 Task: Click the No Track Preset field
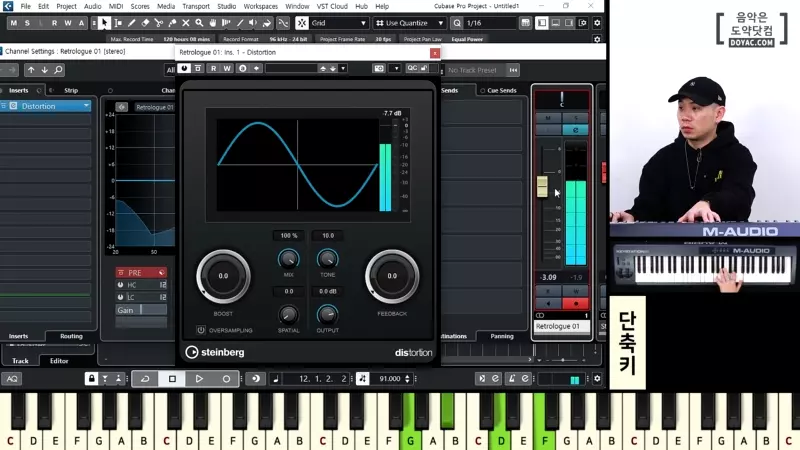tap(472, 70)
